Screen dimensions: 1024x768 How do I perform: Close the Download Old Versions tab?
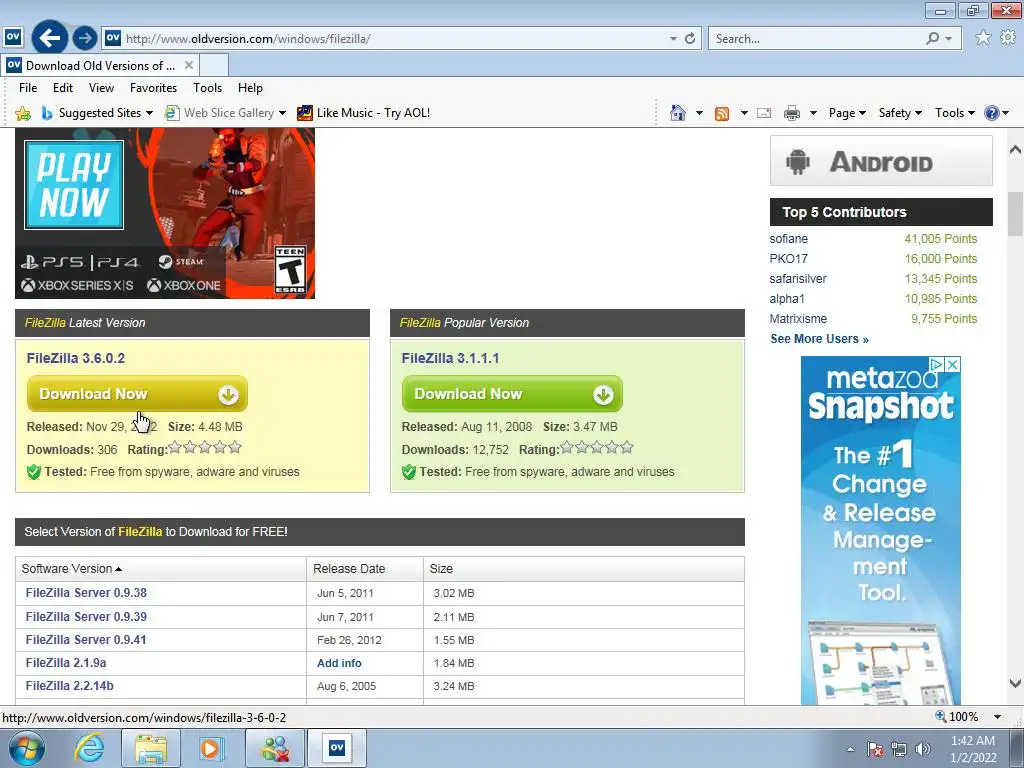[189, 65]
